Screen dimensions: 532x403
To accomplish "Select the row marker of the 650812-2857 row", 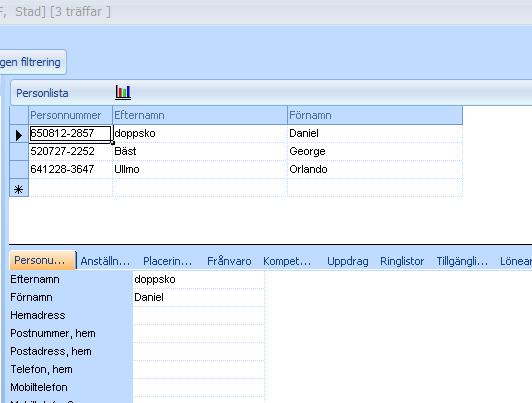I will [19, 134].
